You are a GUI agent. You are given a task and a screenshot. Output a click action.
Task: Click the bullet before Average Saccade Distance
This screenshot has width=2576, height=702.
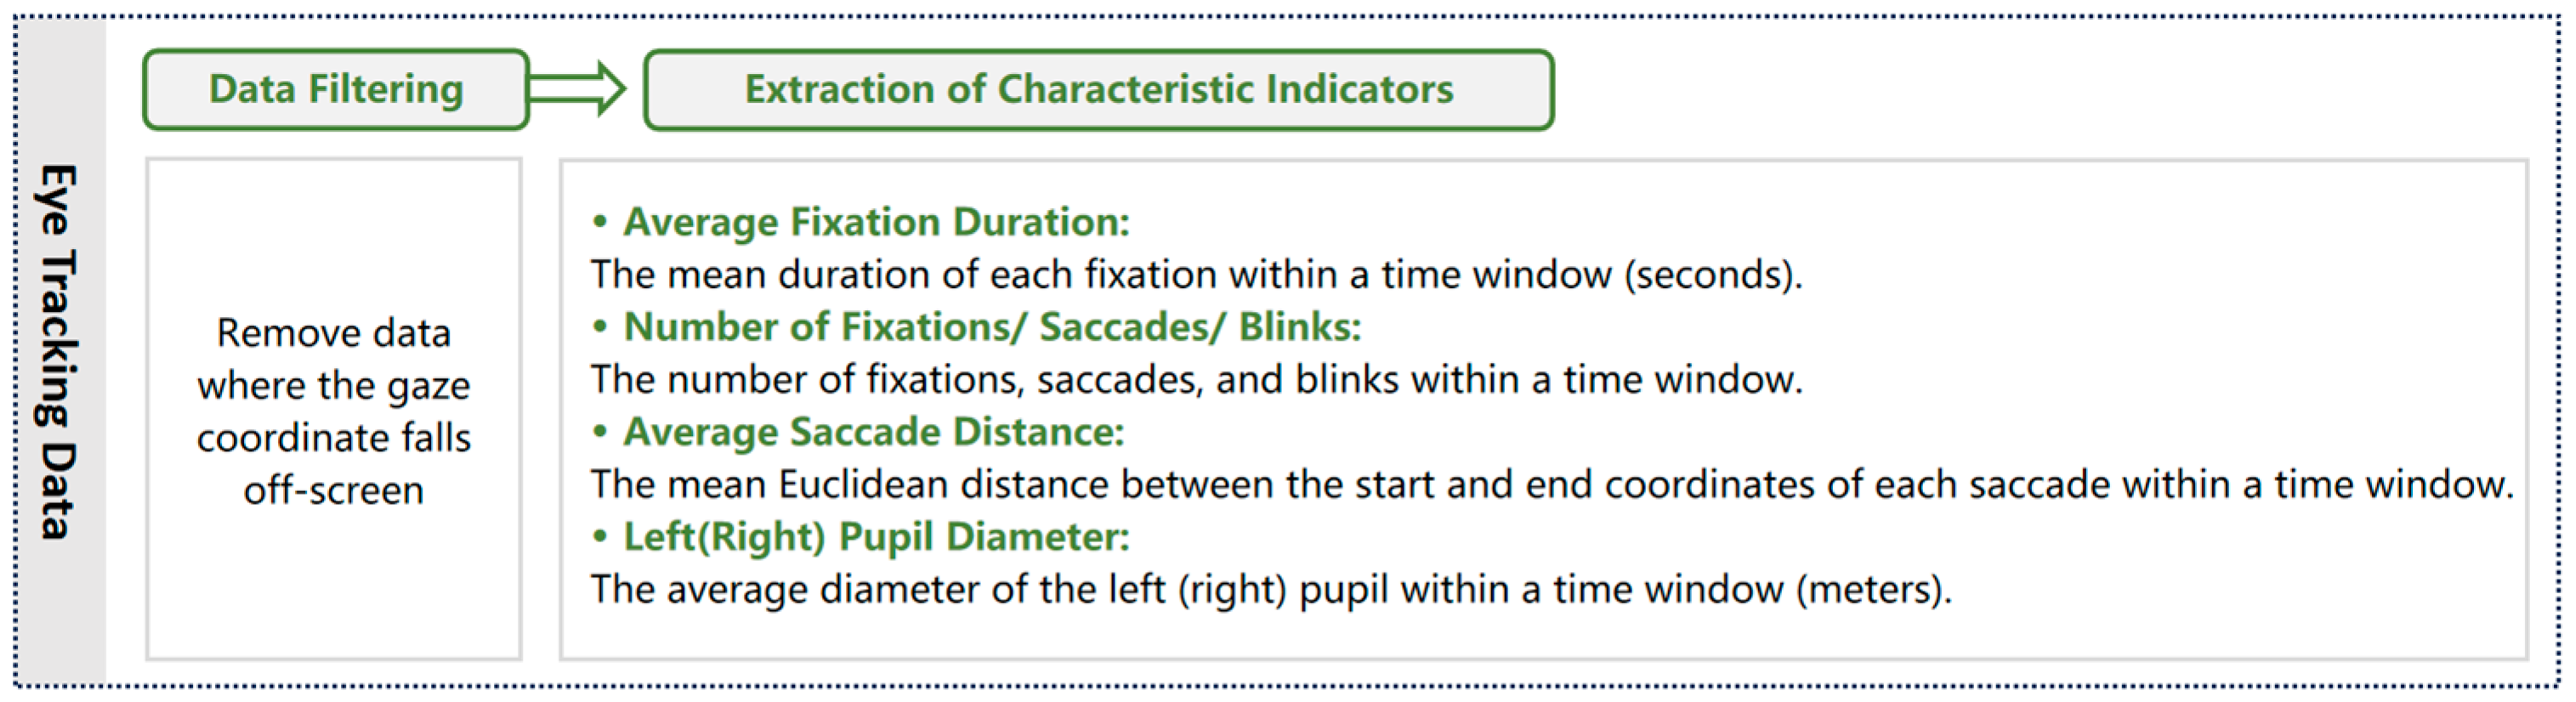click(x=600, y=431)
